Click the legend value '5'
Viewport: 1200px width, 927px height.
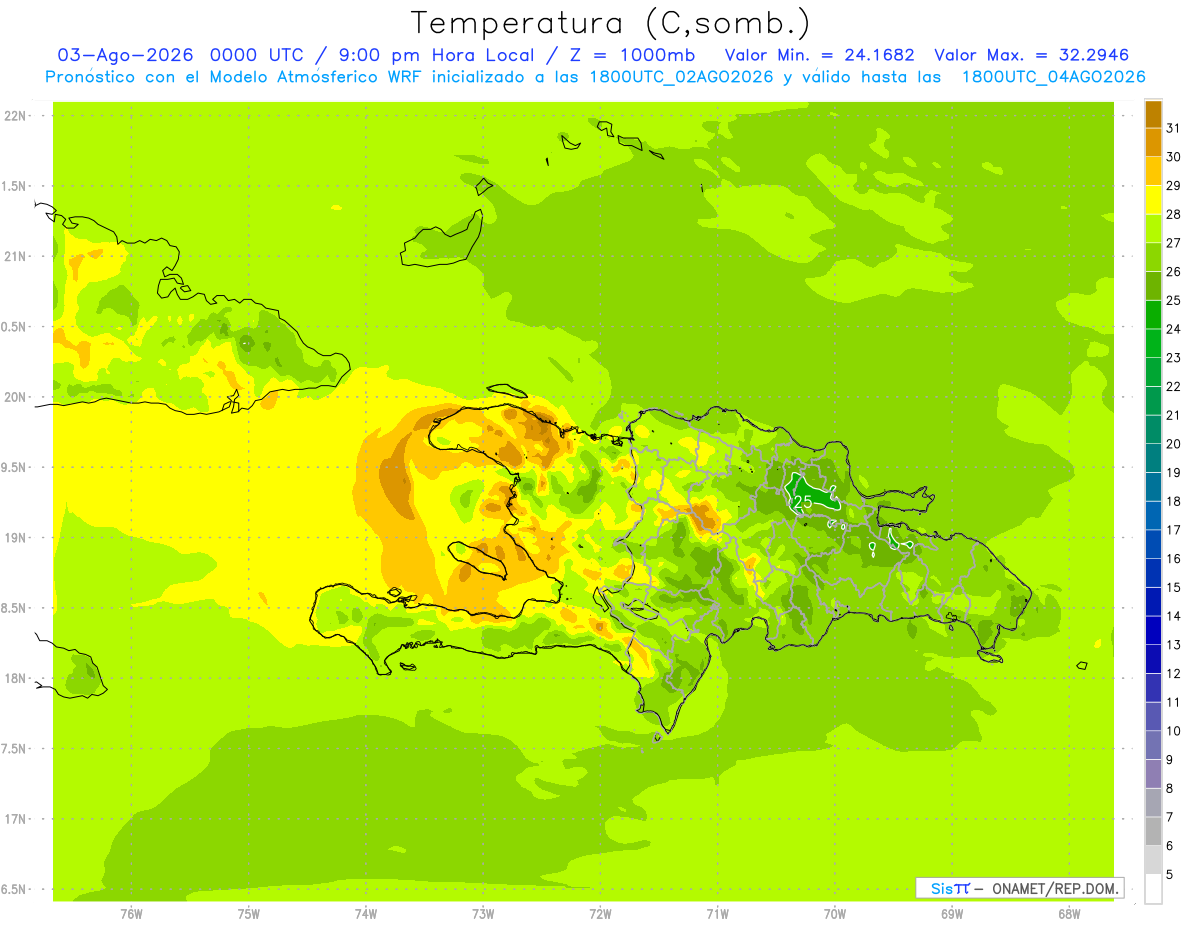pos(1170,875)
